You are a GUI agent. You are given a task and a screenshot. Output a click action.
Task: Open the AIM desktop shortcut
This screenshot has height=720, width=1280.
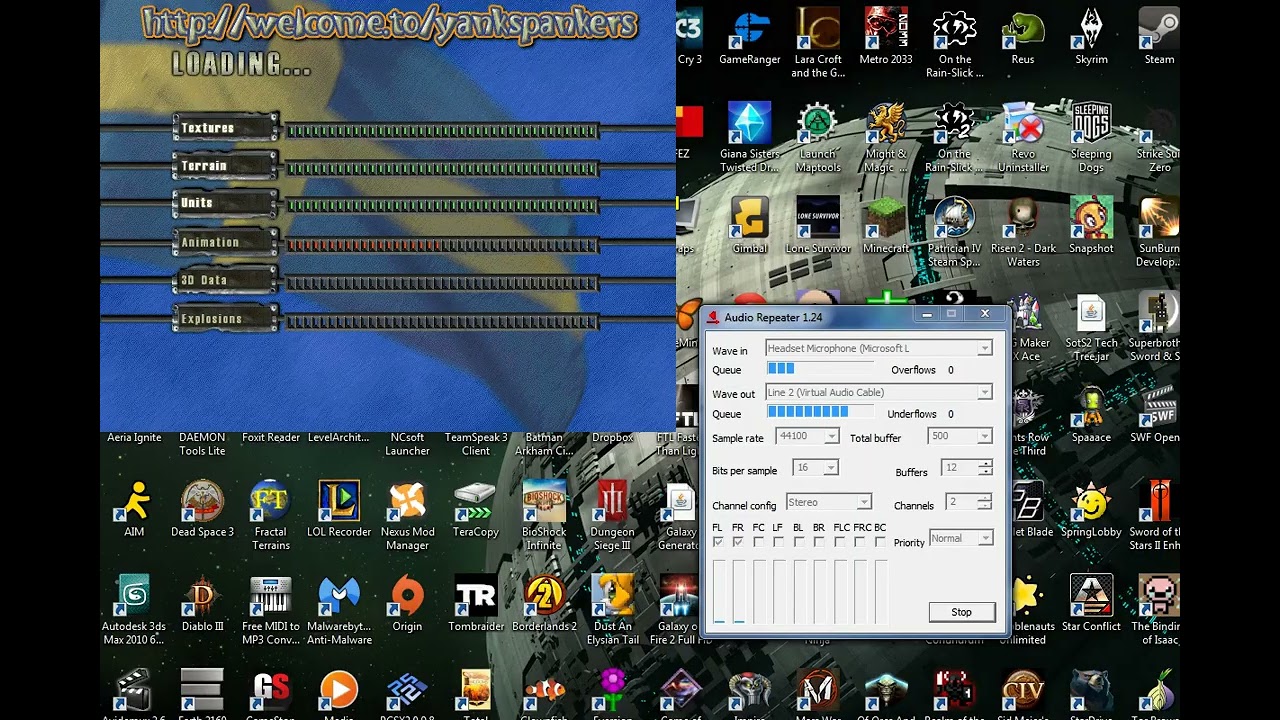[134, 509]
